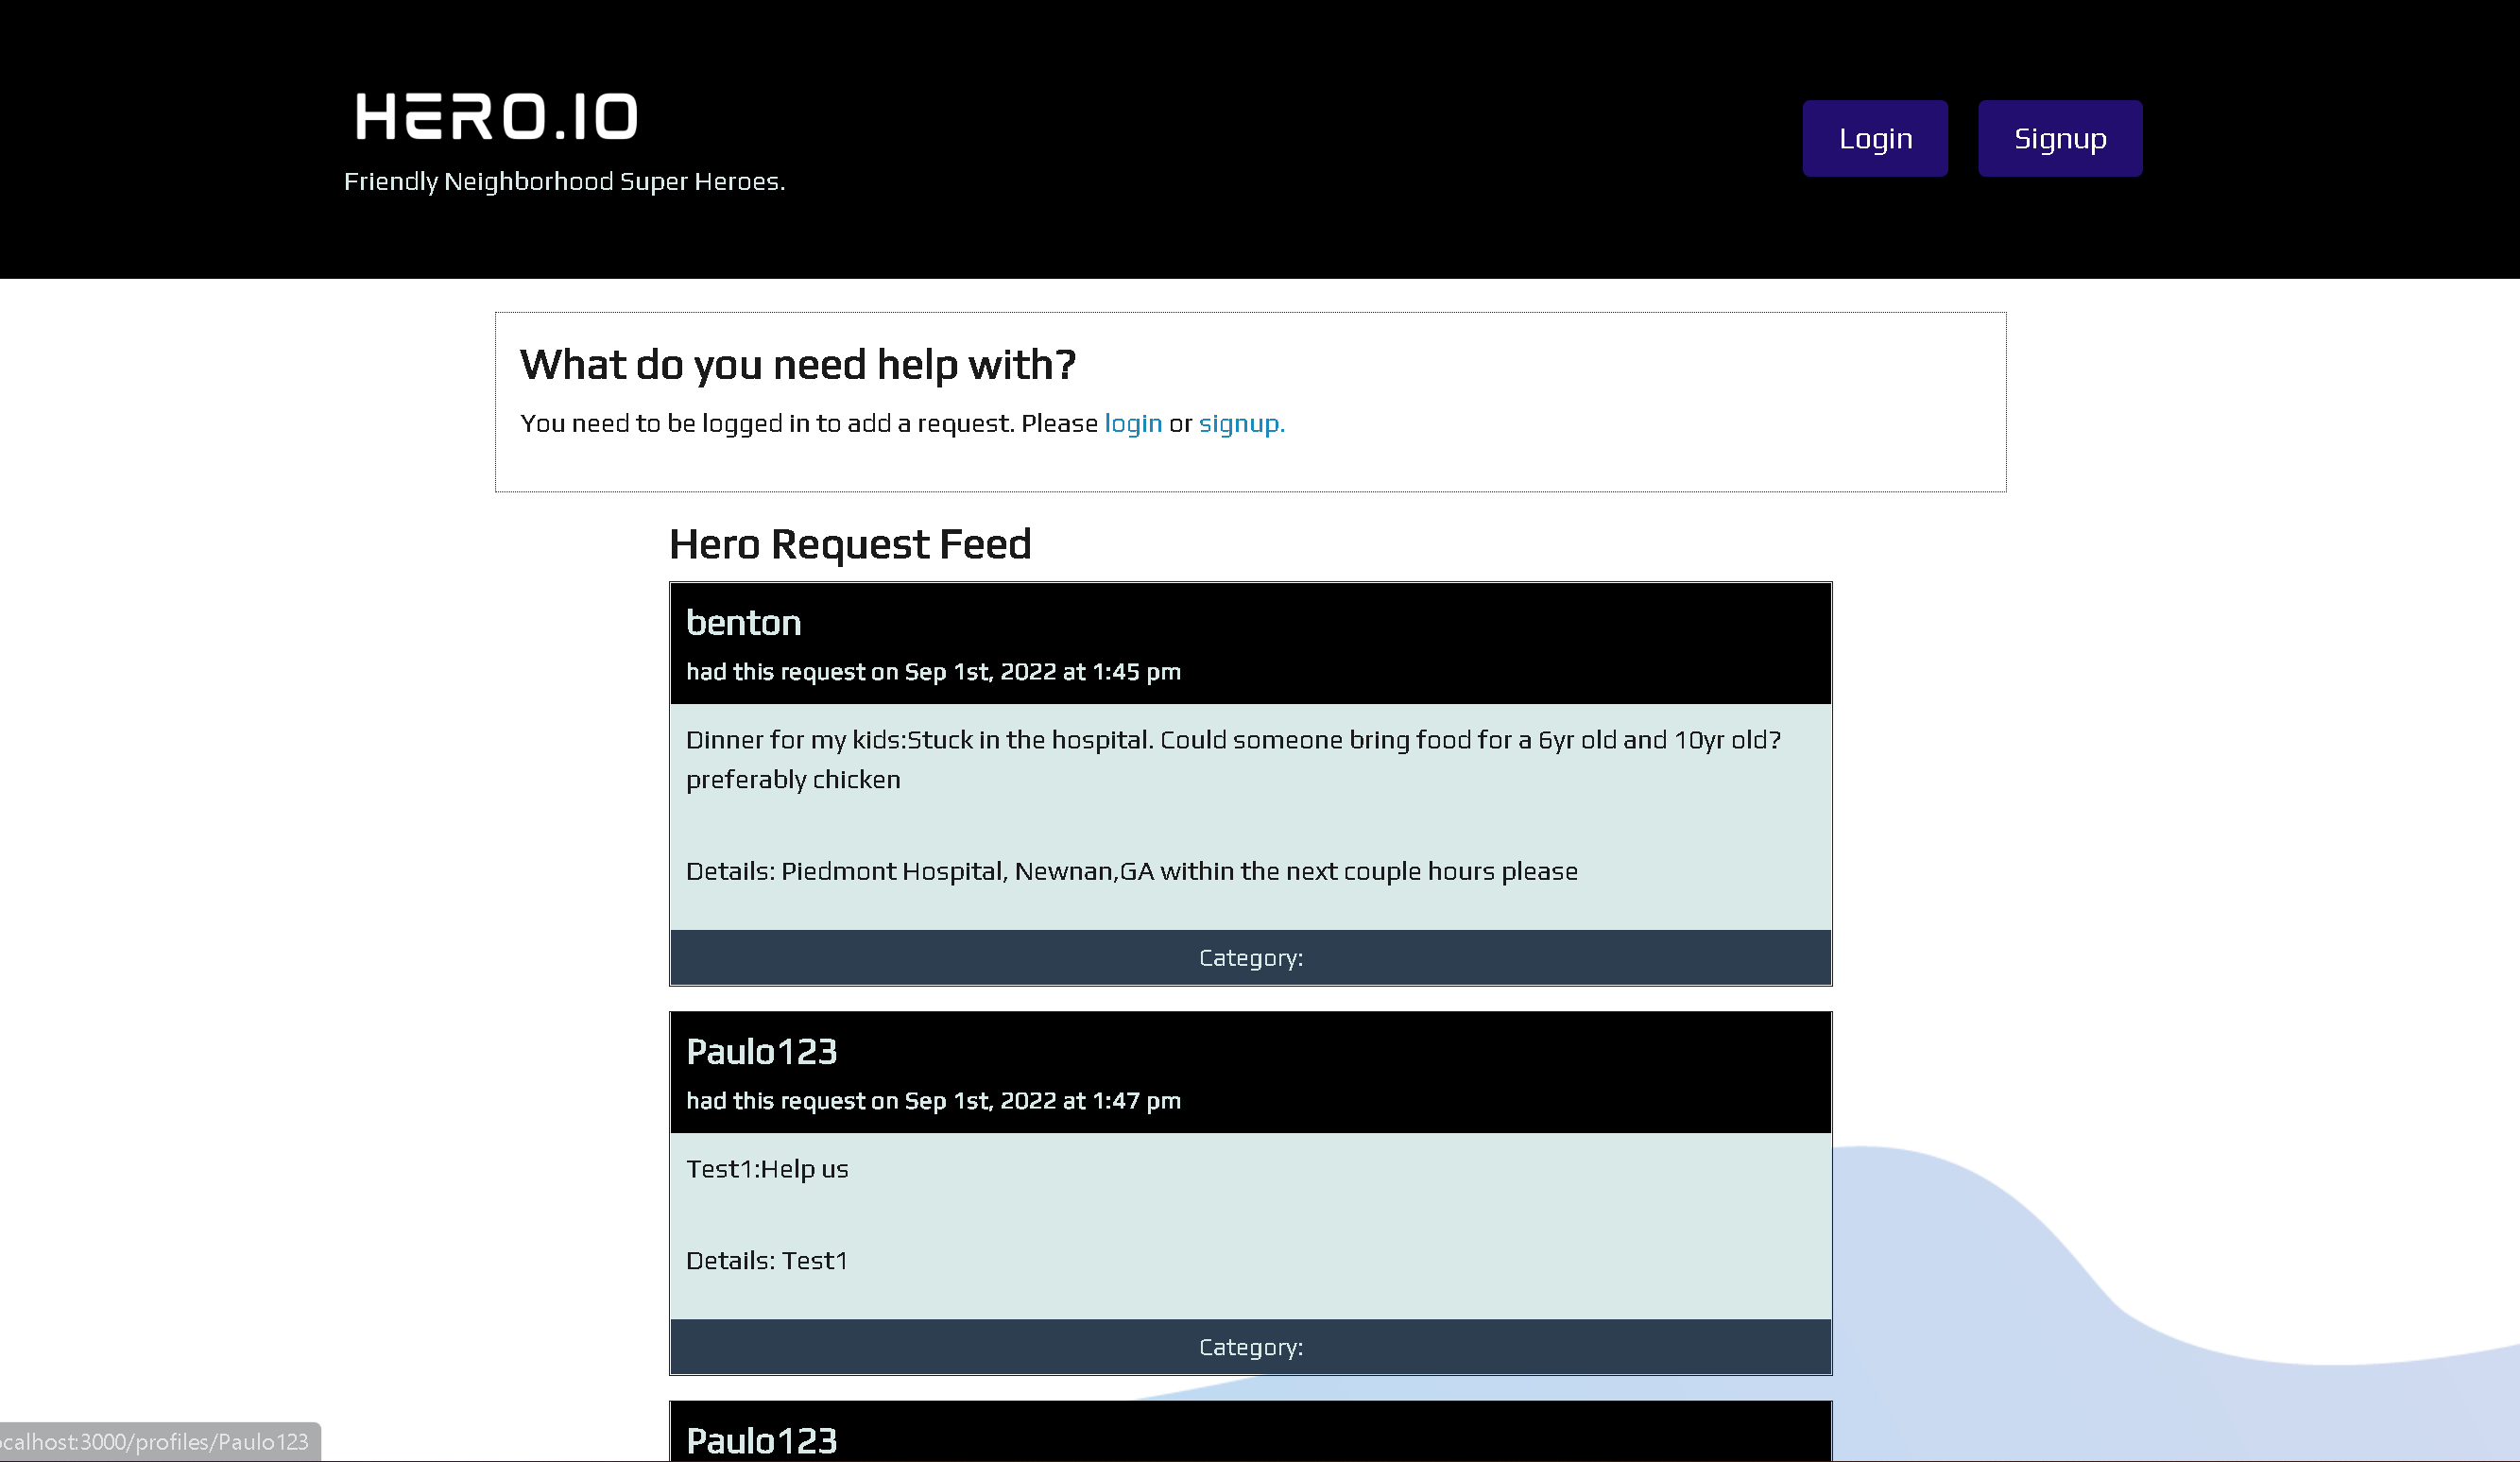This screenshot has width=2520, height=1462.
Task: Click the HERO.IO logo
Action: [496, 116]
